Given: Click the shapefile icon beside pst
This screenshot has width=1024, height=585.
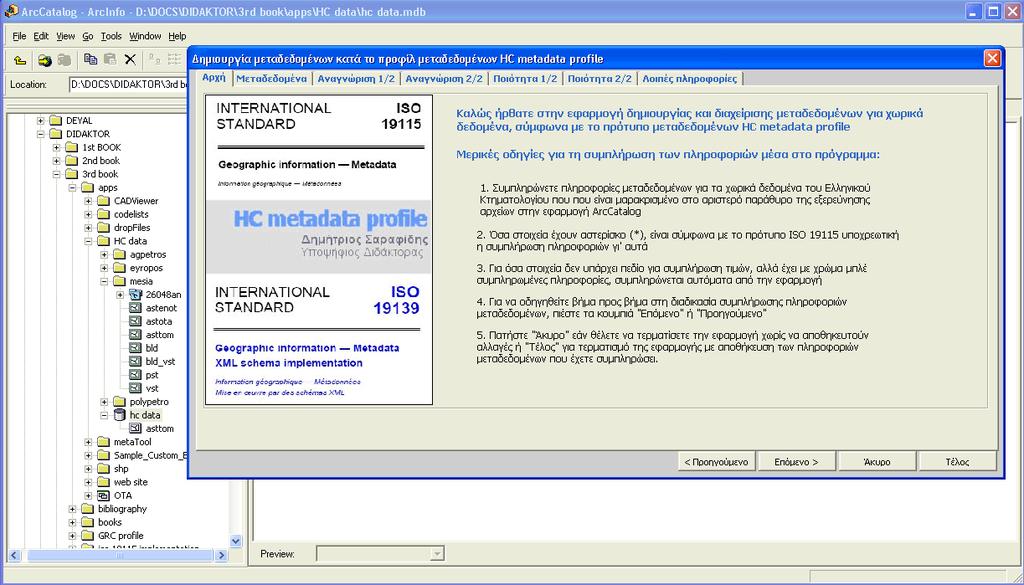Looking at the screenshot, I should [x=135, y=375].
